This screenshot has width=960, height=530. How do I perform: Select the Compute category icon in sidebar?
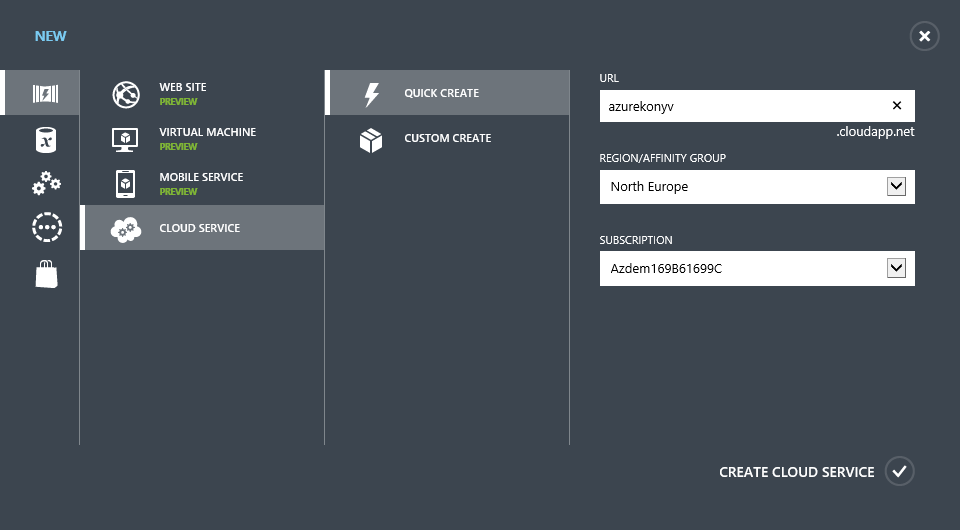pos(45,93)
